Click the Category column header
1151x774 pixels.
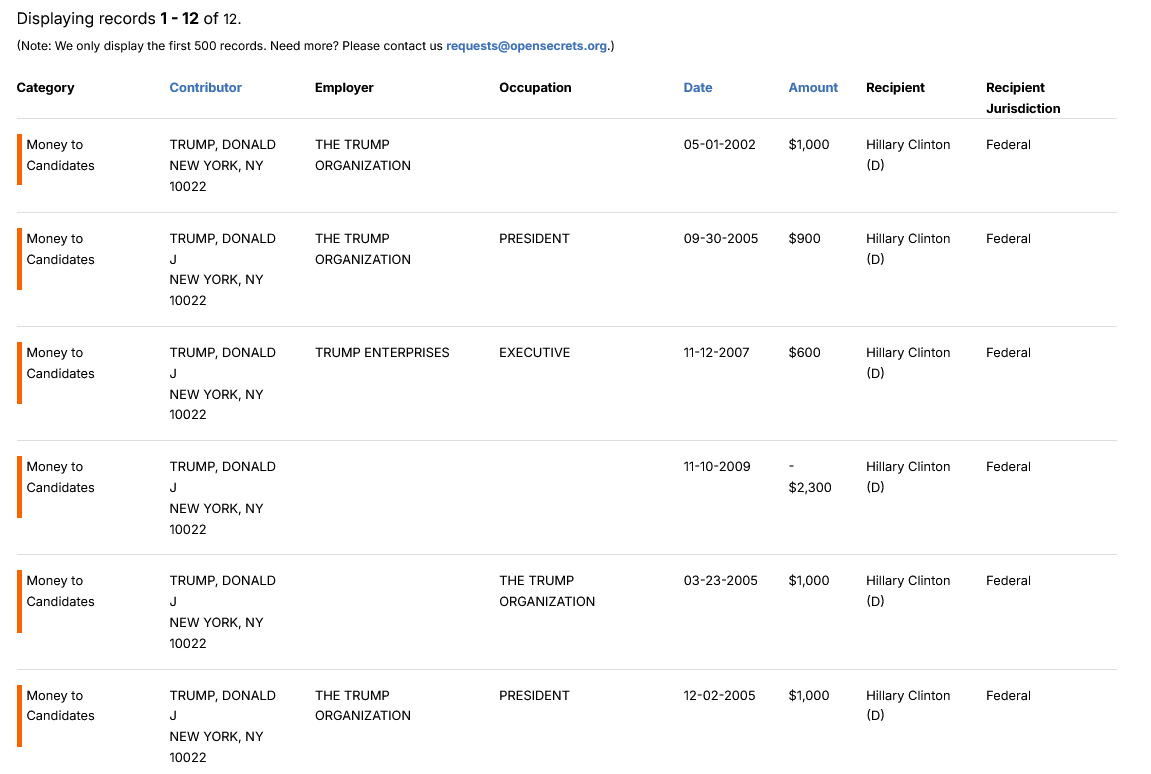[x=46, y=87]
